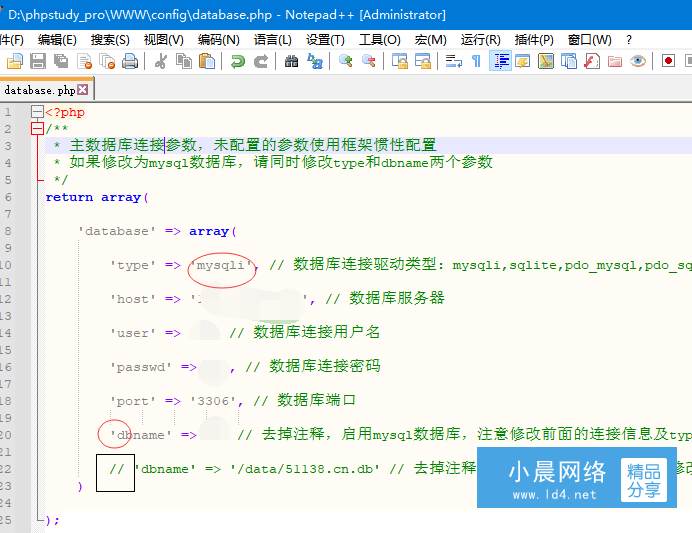Click the green Undo arrow icon
This screenshot has height=533, width=692.
(237, 62)
